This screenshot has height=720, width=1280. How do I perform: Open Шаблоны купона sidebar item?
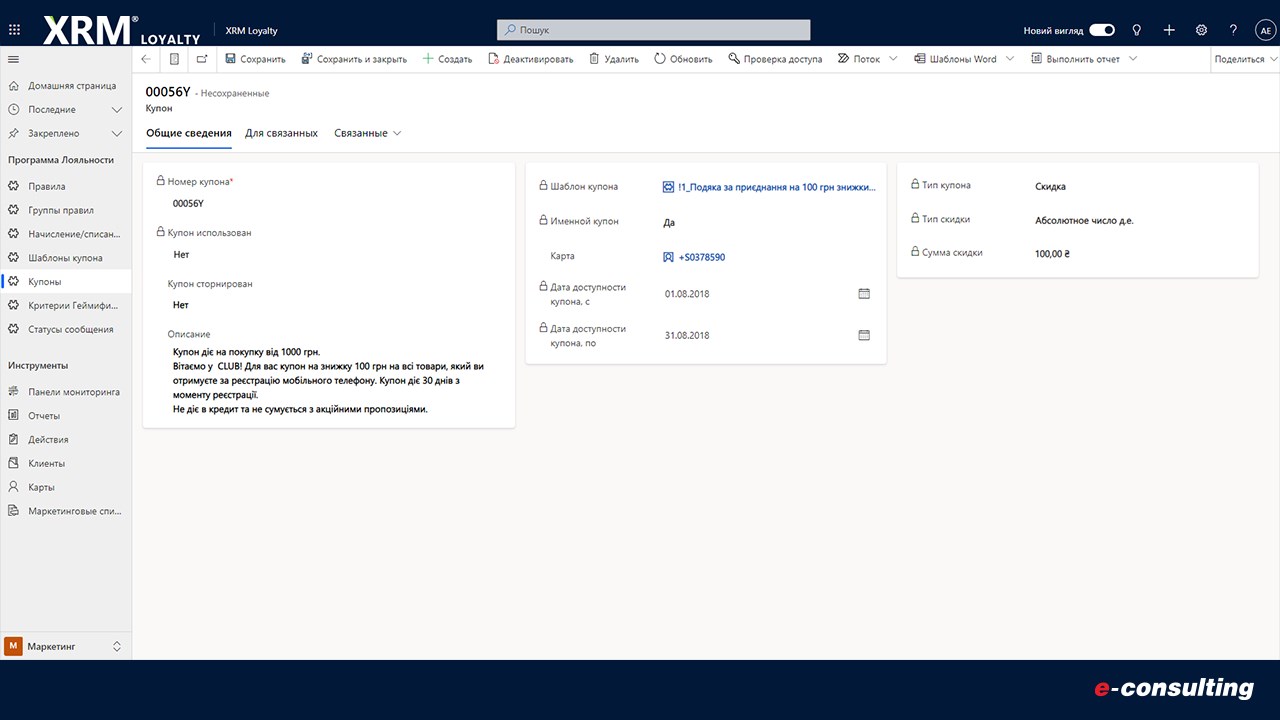coord(65,258)
